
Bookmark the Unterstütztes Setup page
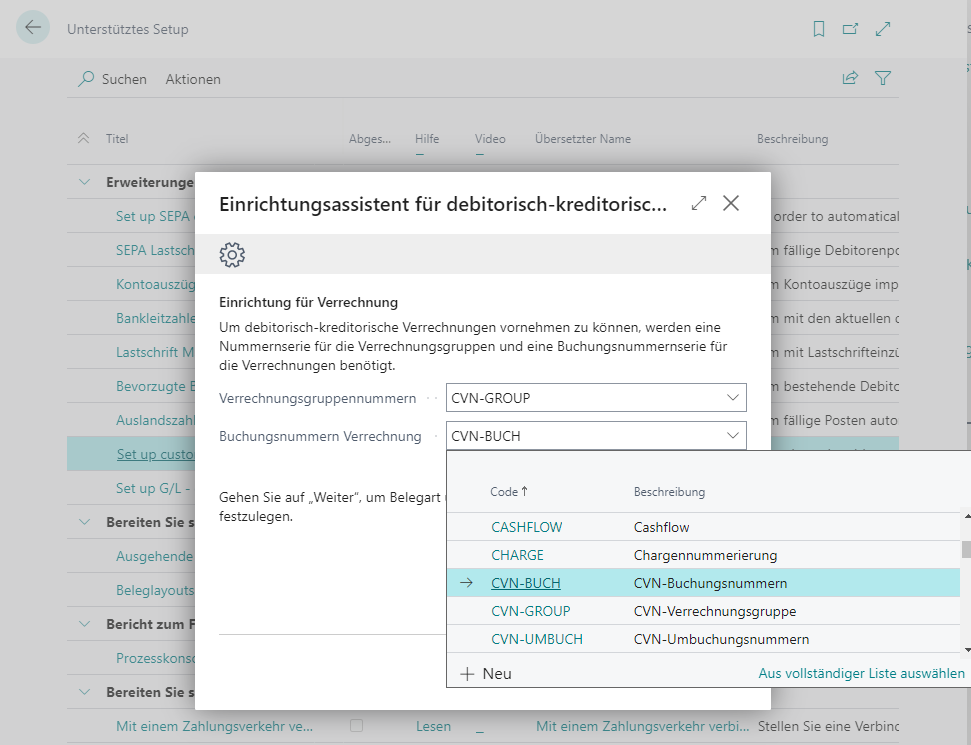(x=819, y=28)
